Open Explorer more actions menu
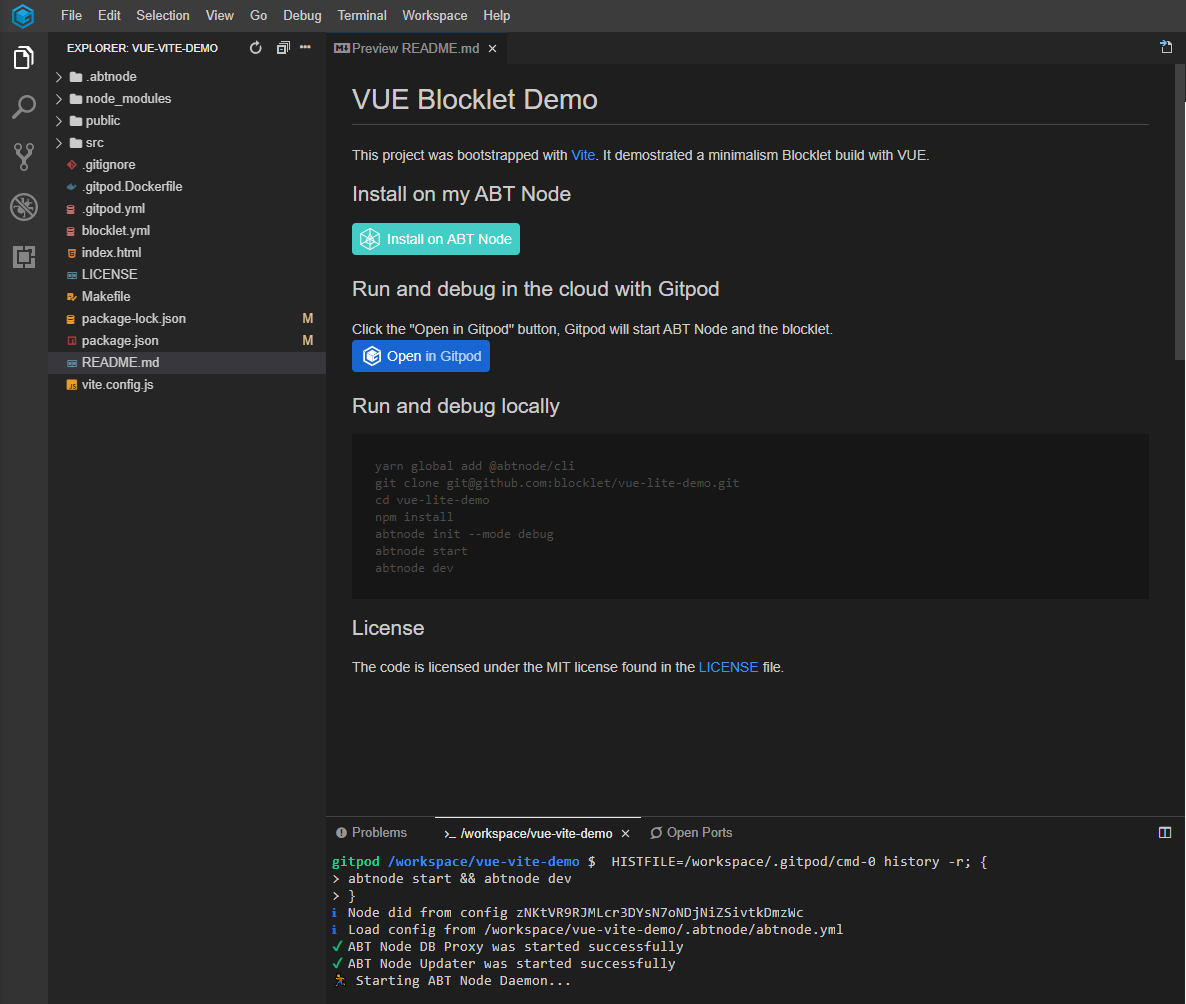Viewport: 1186px width, 1004px height. (x=306, y=48)
